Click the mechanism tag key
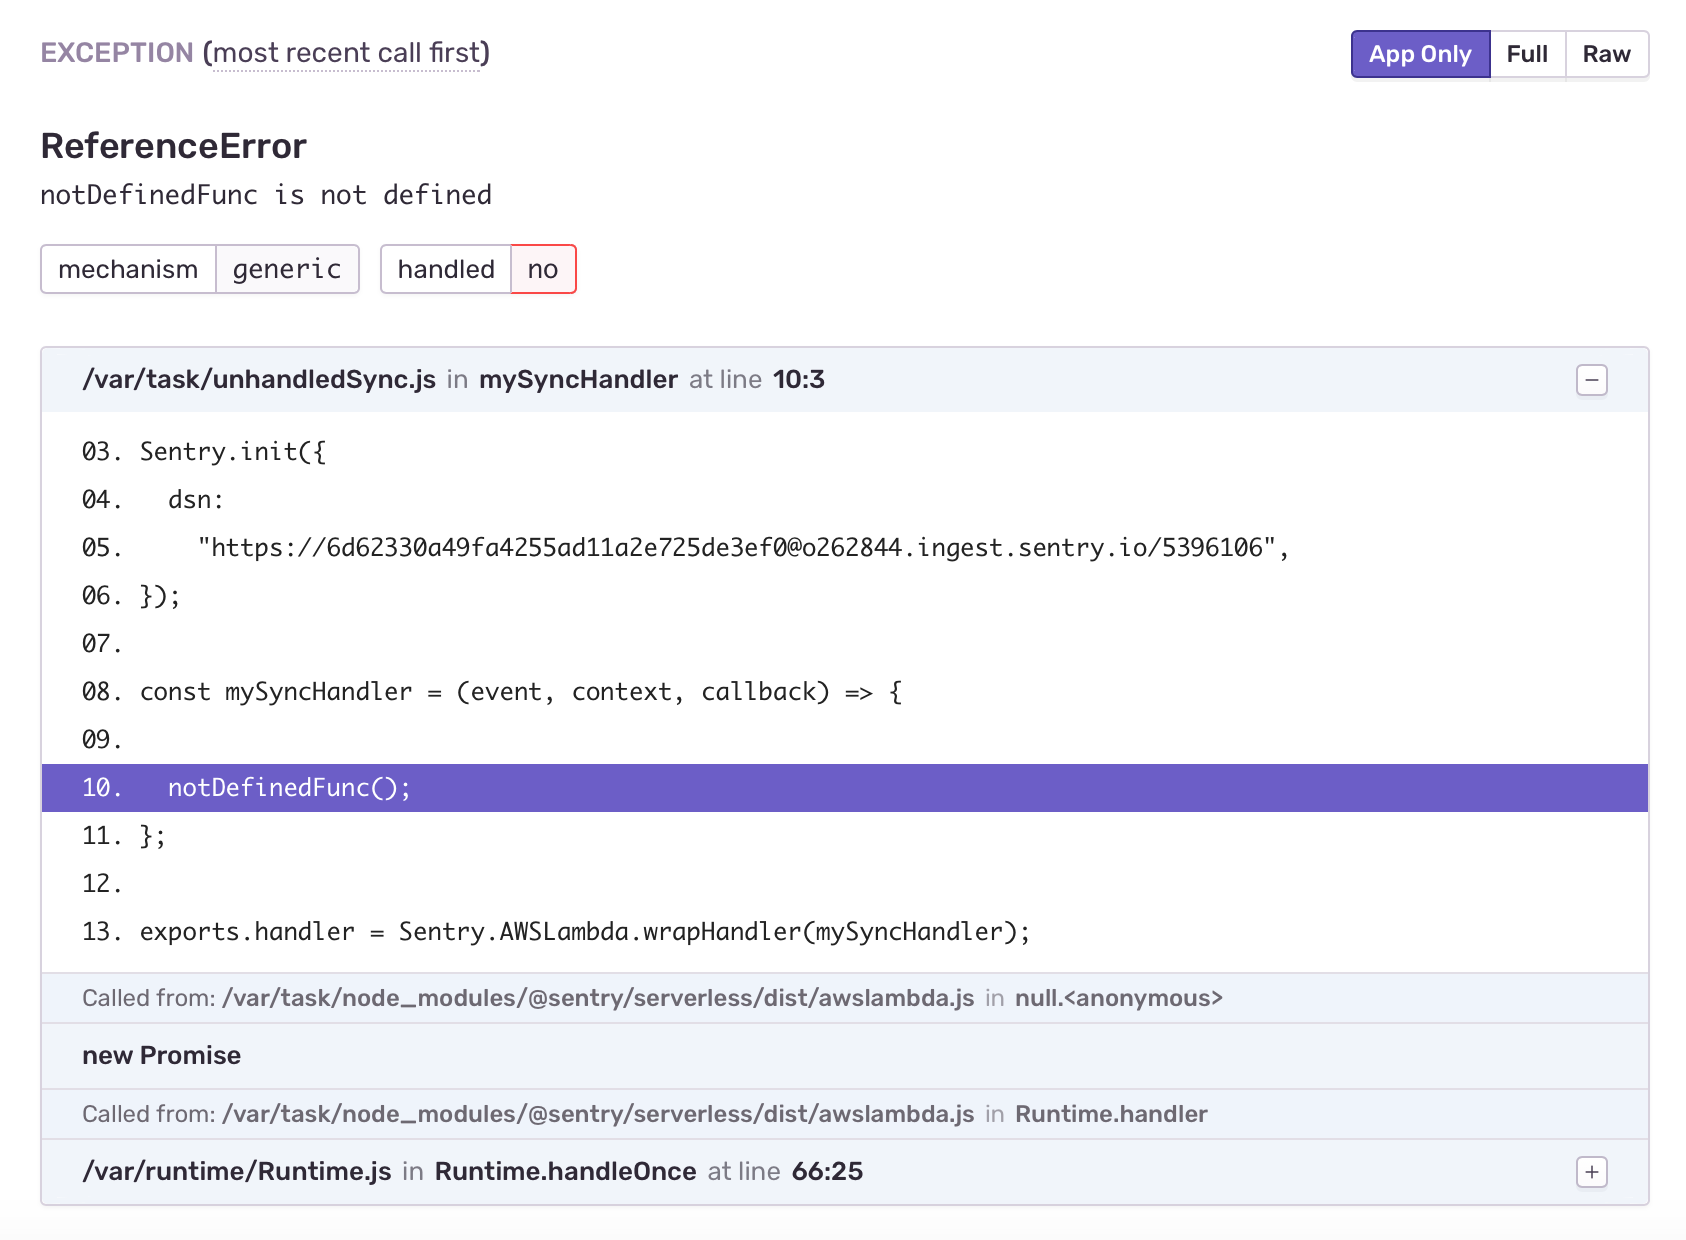Image resolution: width=1686 pixels, height=1240 pixels. (128, 269)
